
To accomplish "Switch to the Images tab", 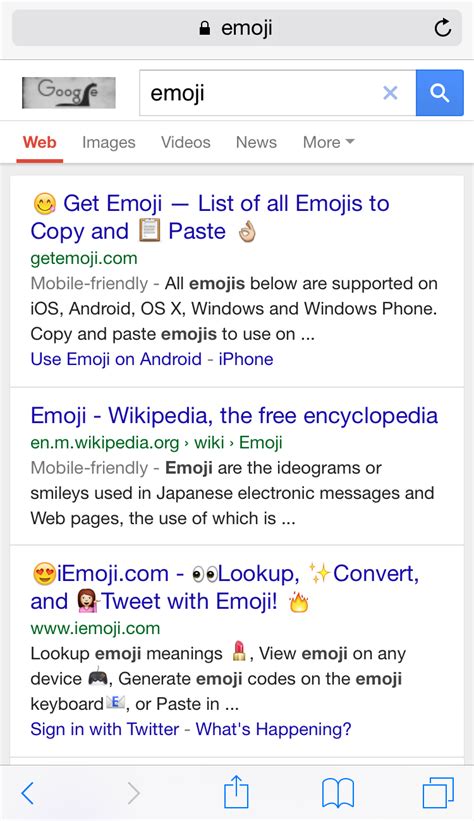I will pos(108,142).
